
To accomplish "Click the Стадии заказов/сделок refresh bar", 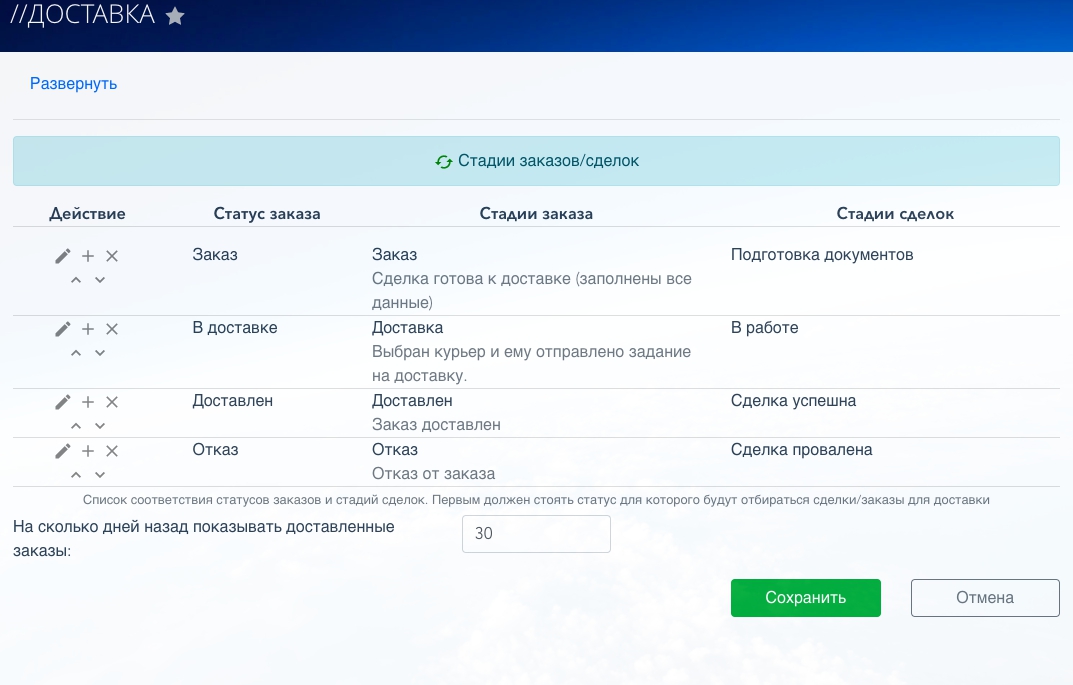I will tap(536, 161).
